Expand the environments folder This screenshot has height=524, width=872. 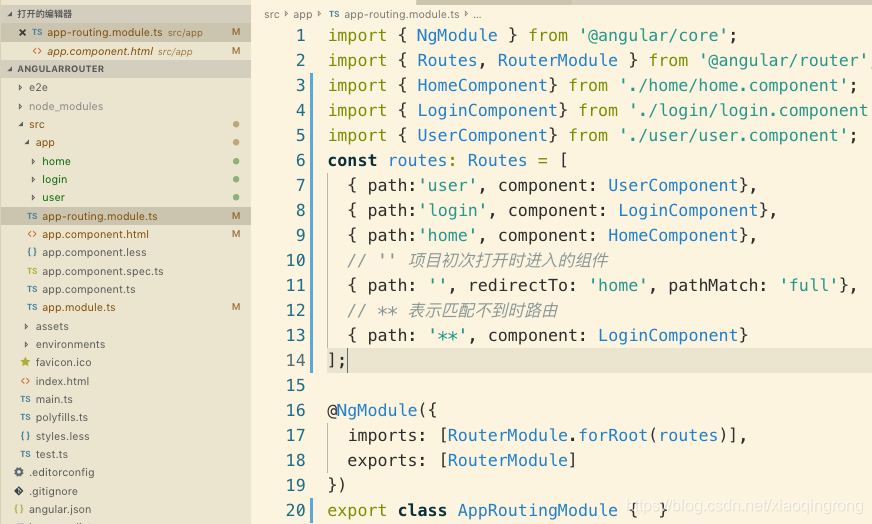(x=27, y=344)
